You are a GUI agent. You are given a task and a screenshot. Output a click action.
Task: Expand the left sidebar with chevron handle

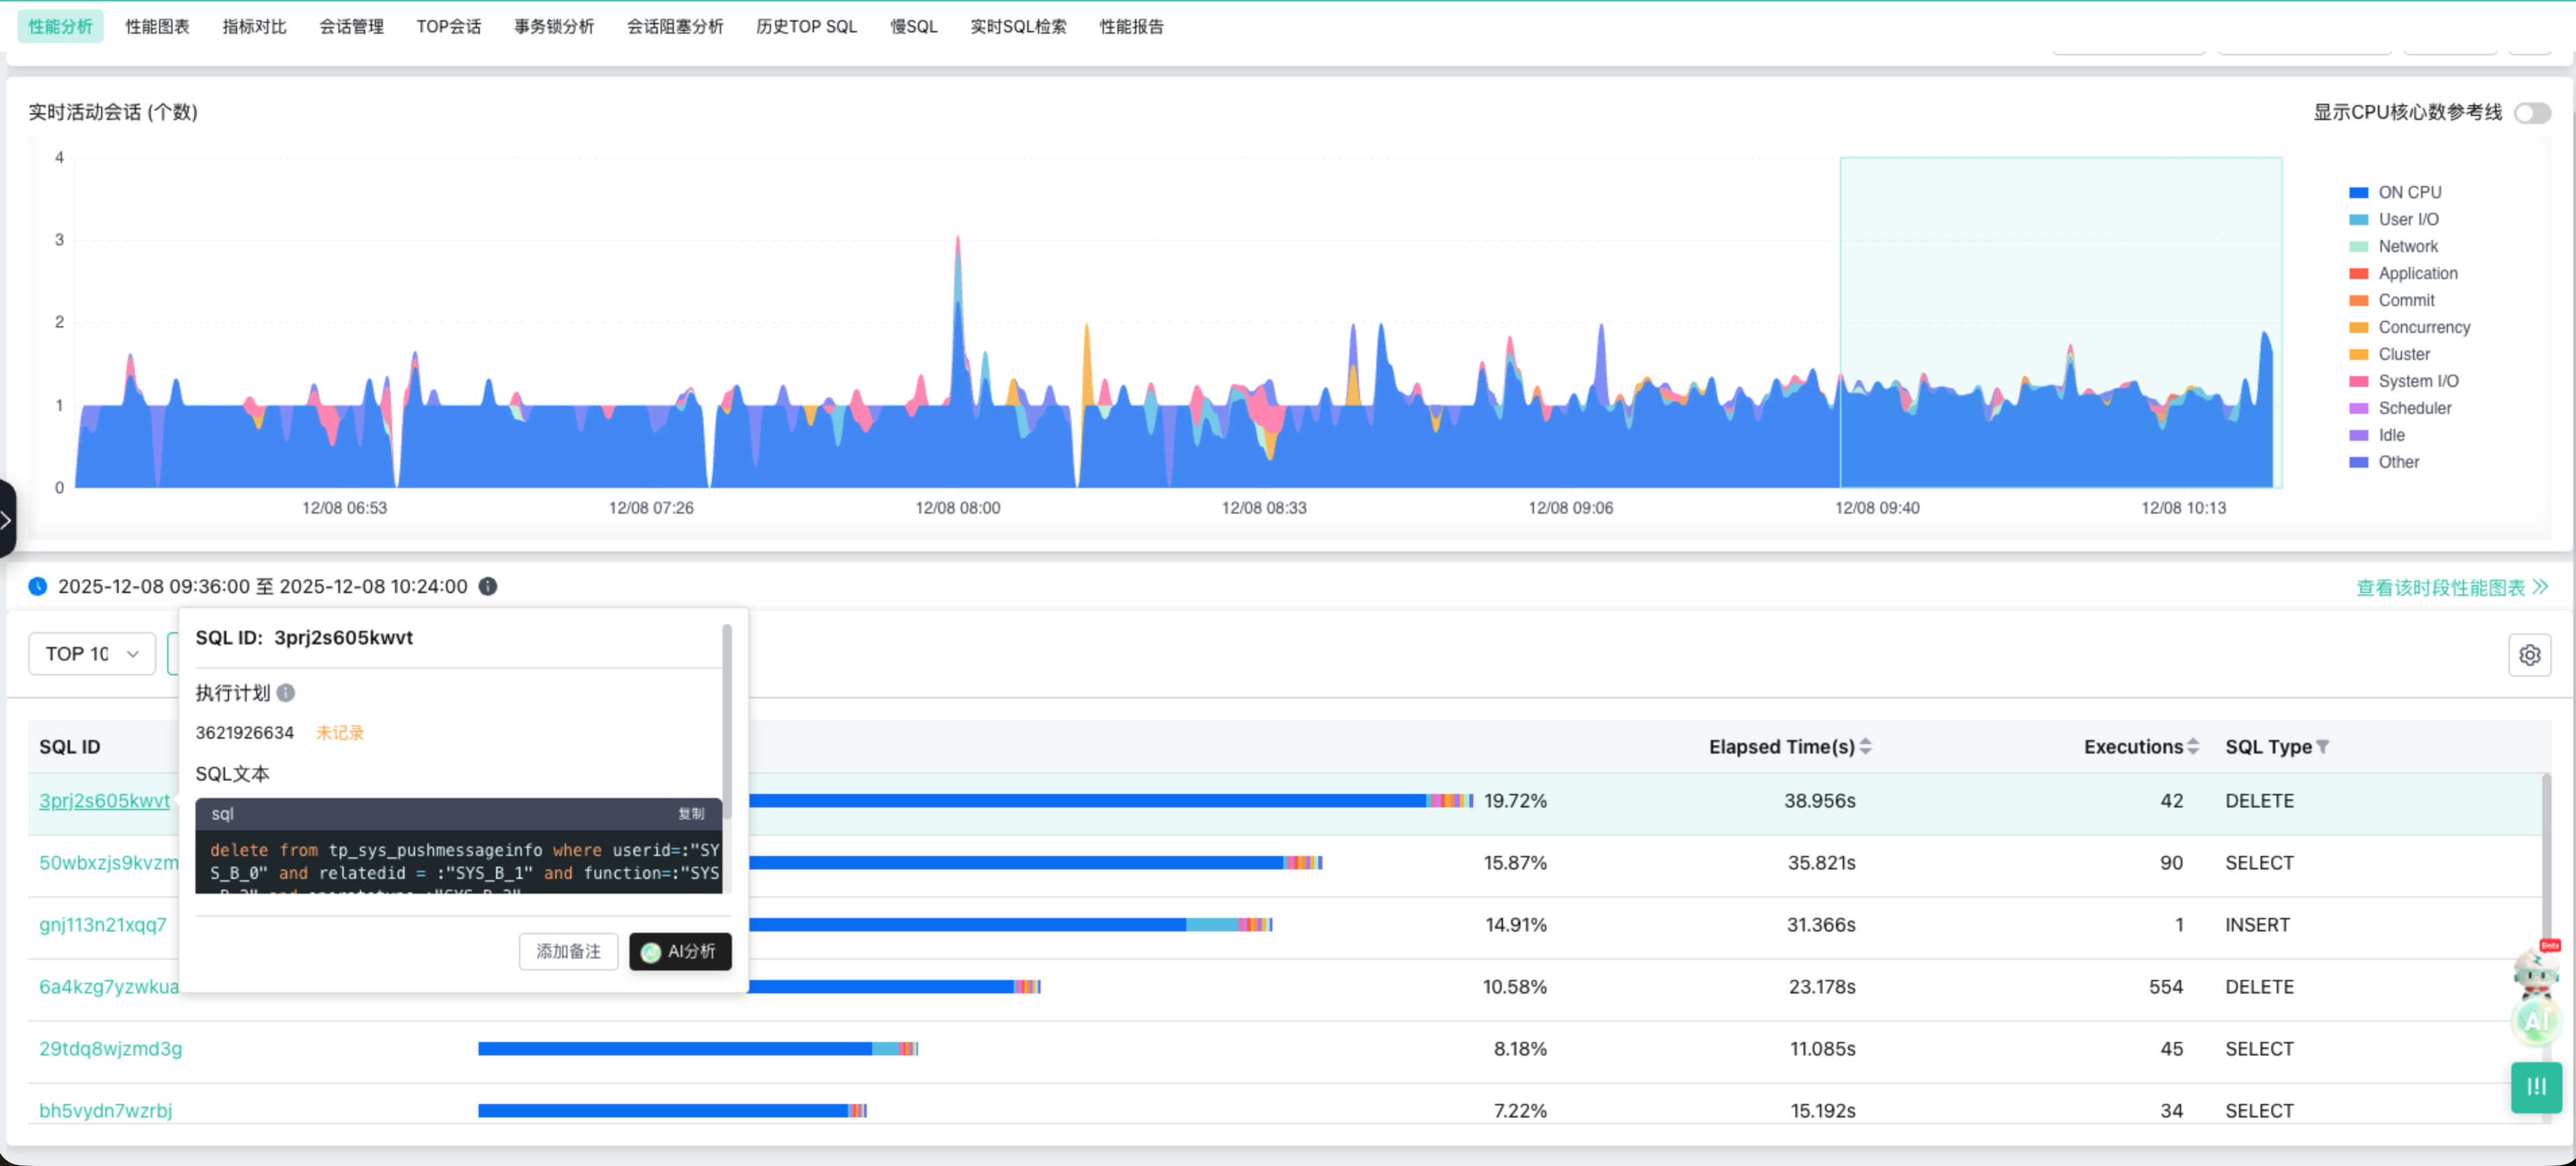click(x=6, y=519)
